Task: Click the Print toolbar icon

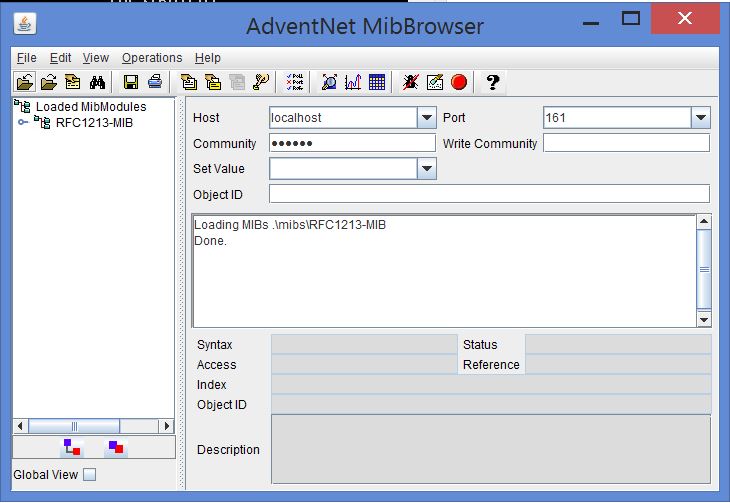Action: pyautogui.click(x=155, y=82)
